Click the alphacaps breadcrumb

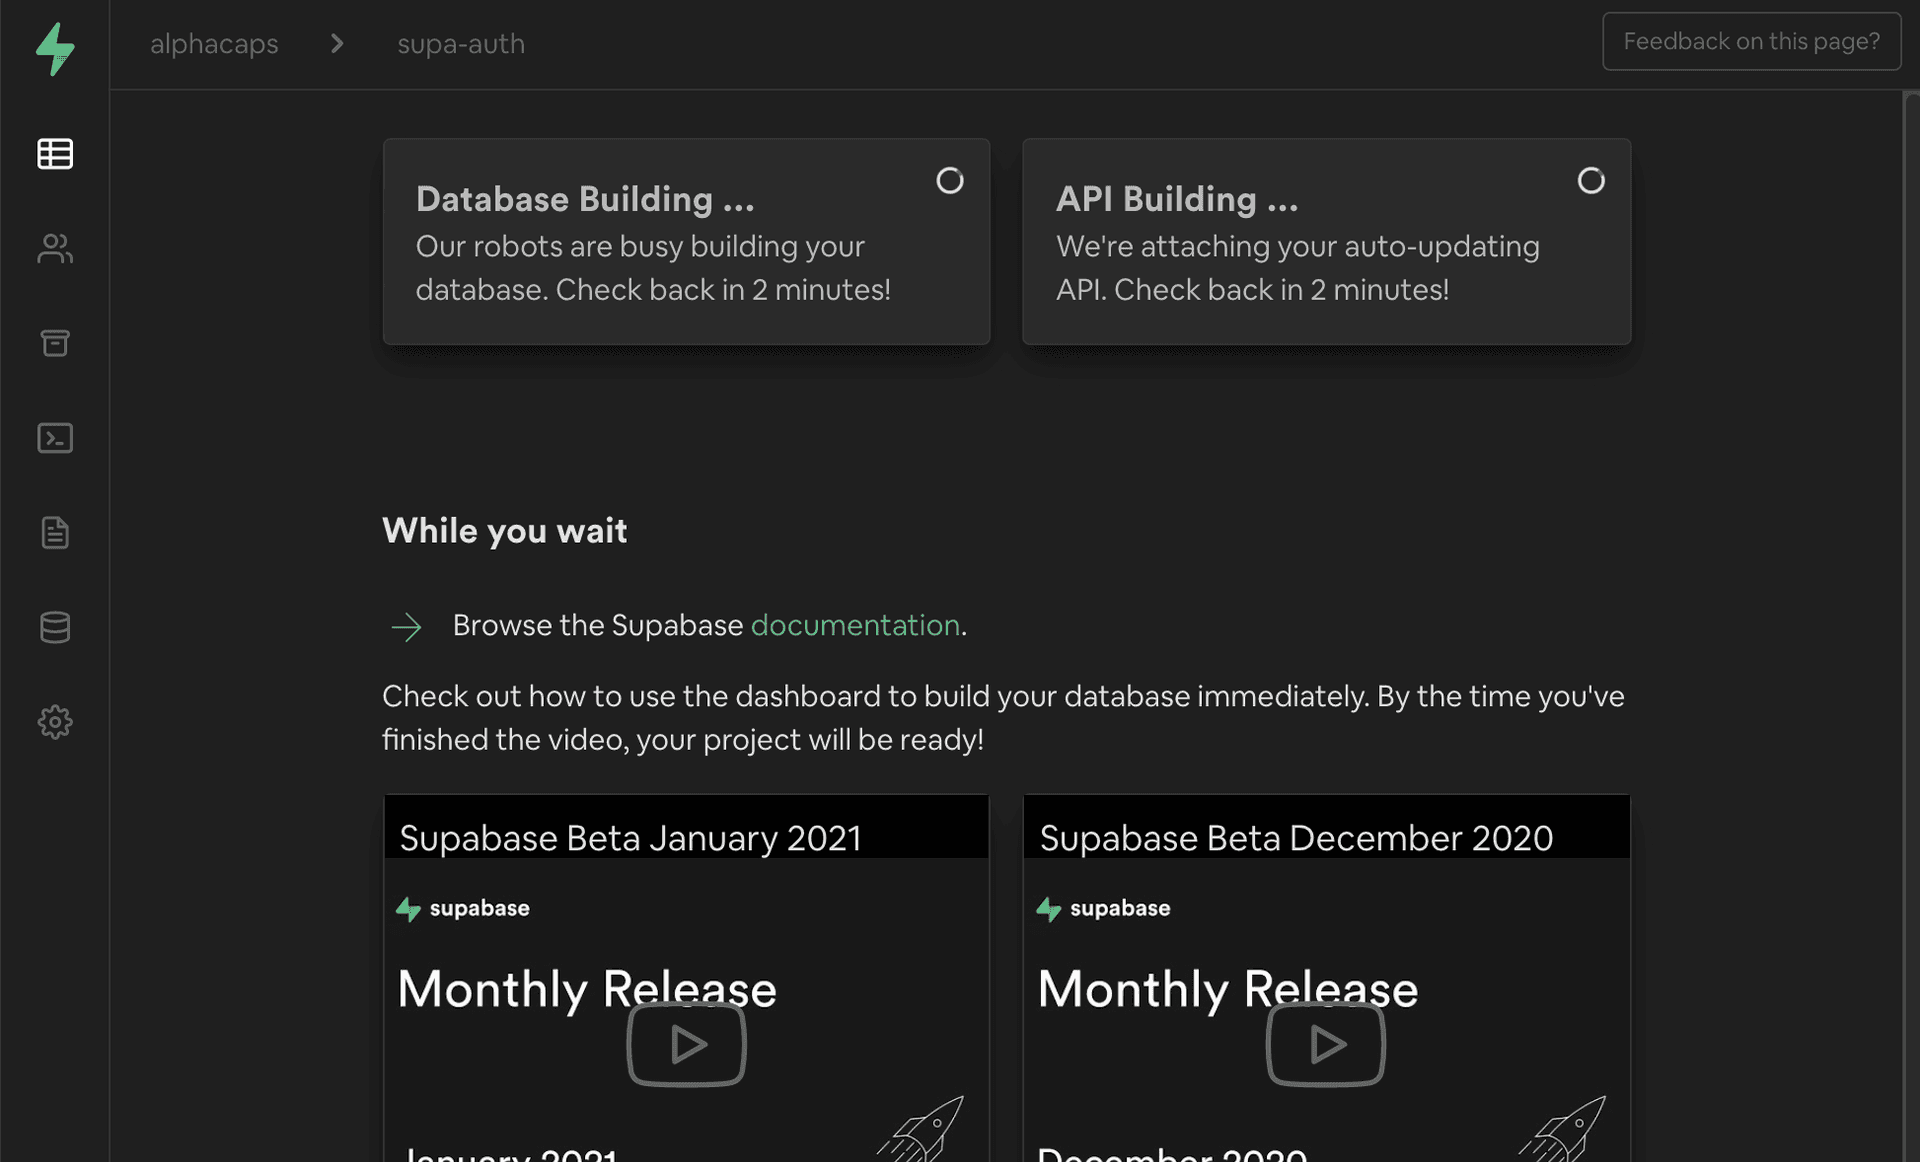214,44
